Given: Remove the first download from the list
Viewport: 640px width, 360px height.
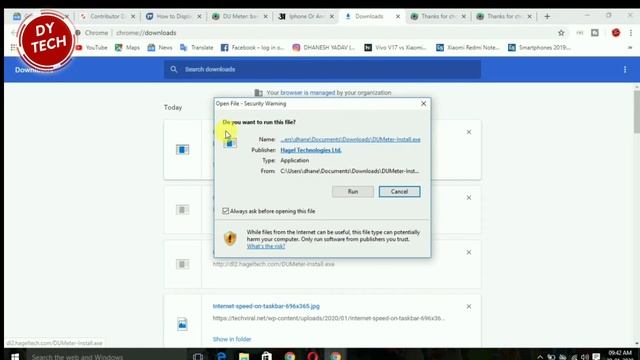Looking at the screenshot, I should [x=469, y=132].
